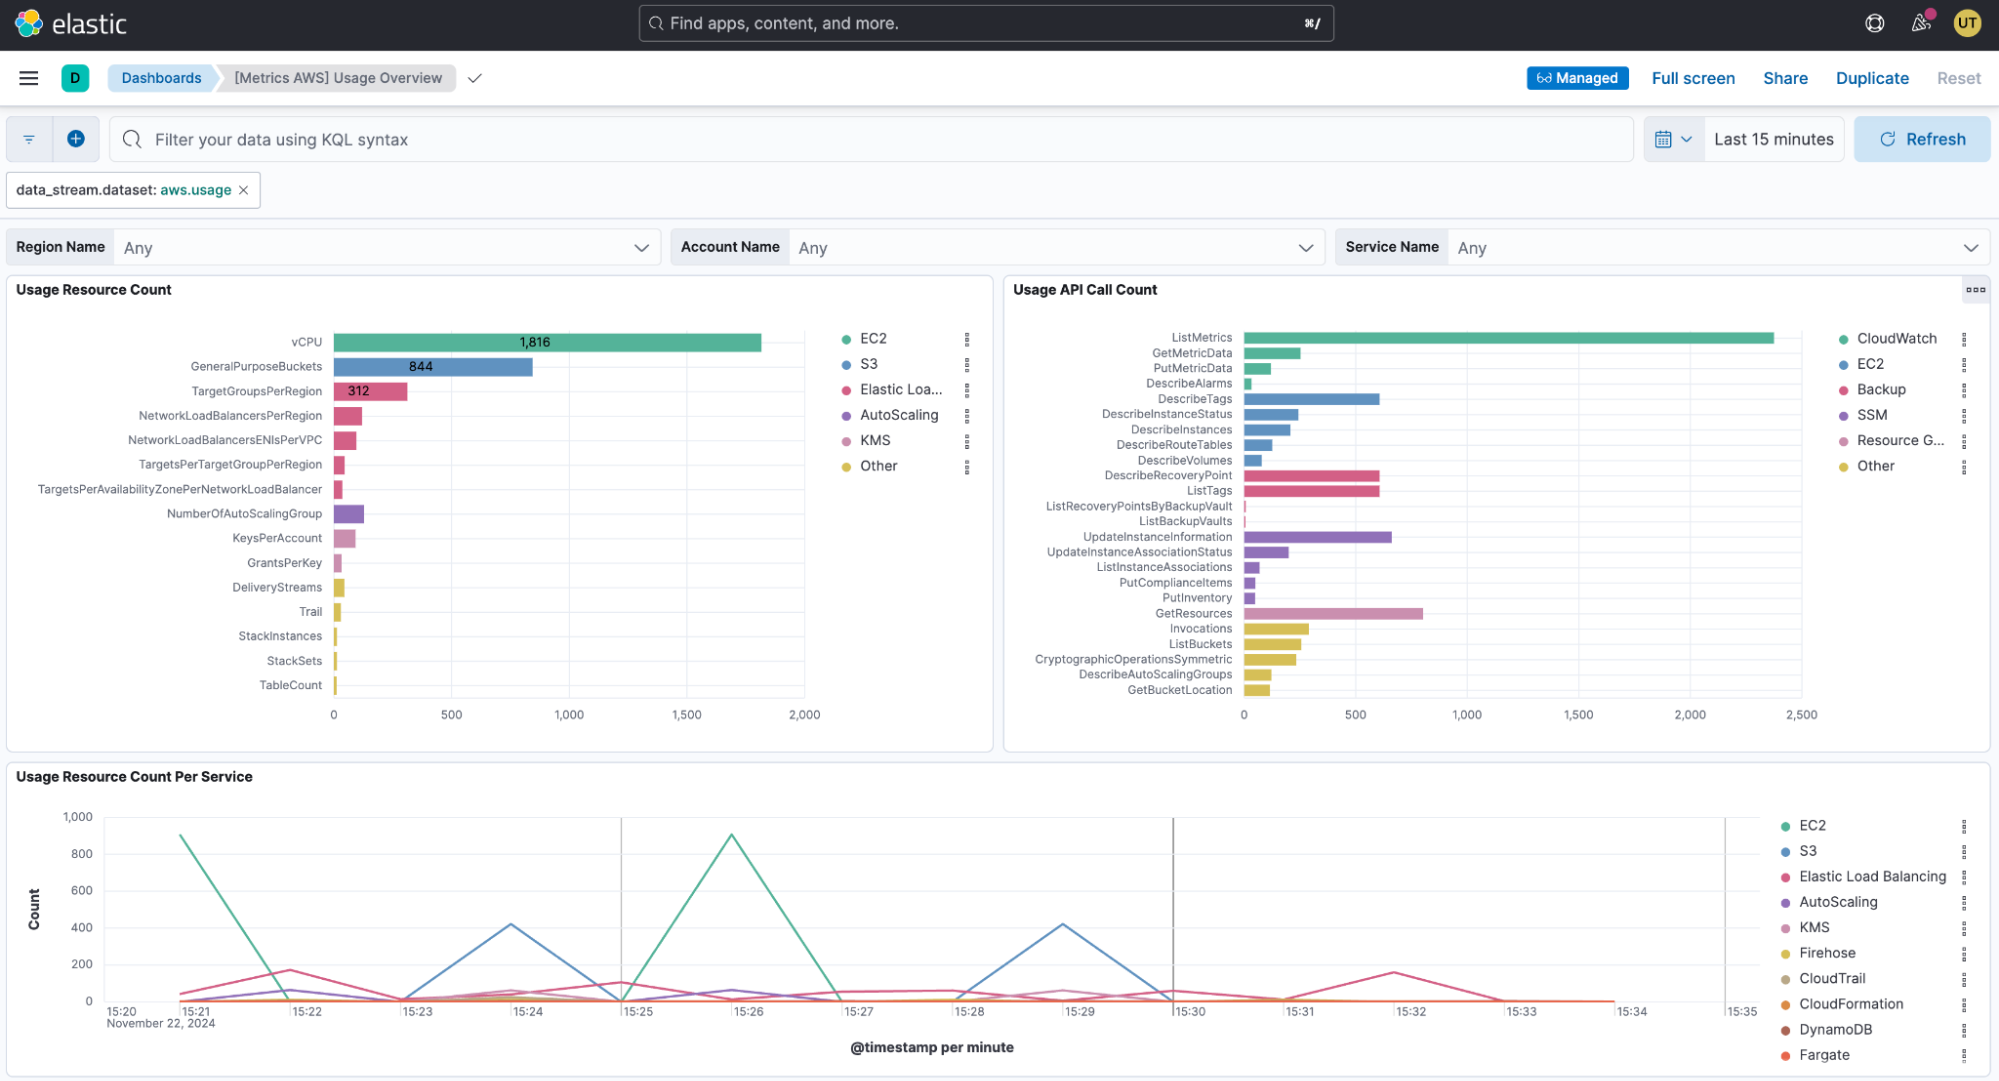Open Elastic Loa... legend options menu

(x=967, y=390)
